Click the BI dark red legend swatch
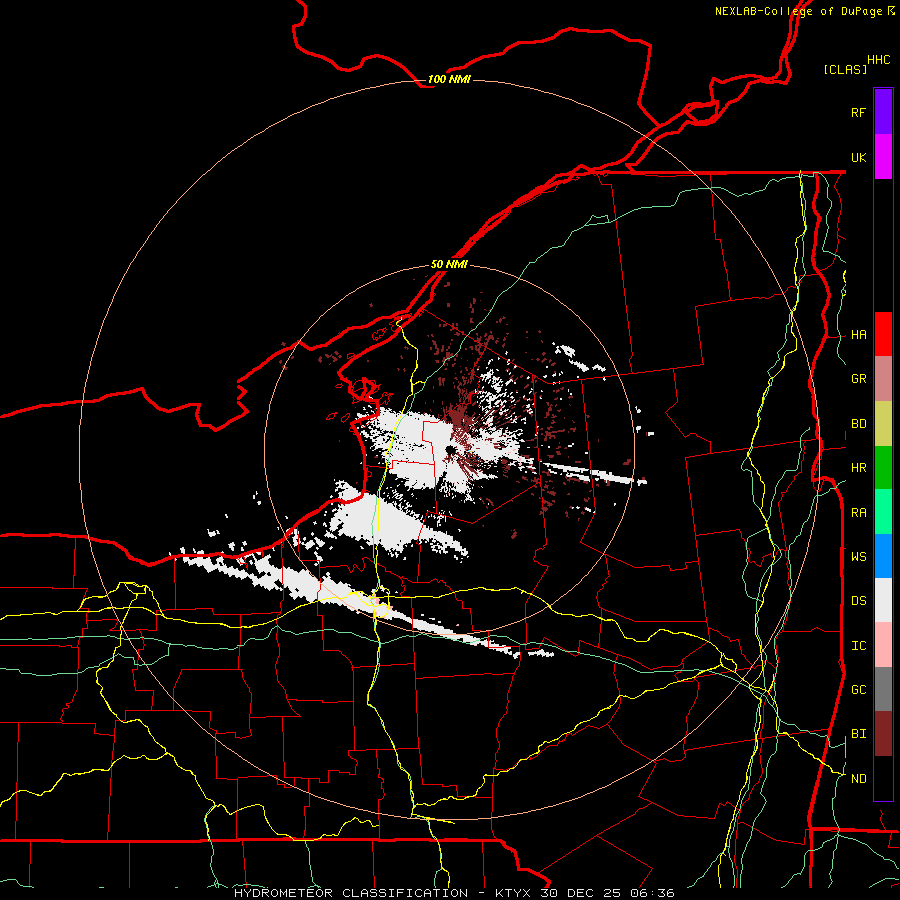900x900 pixels. click(883, 734)
